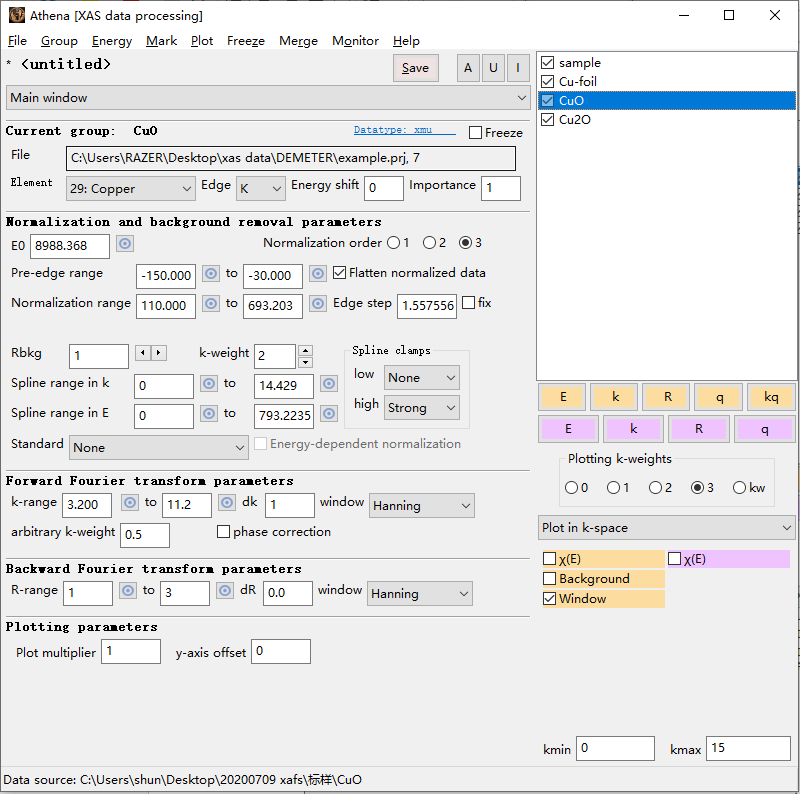Open the Merge menu

pyautogui.click(x=298, y=41)
